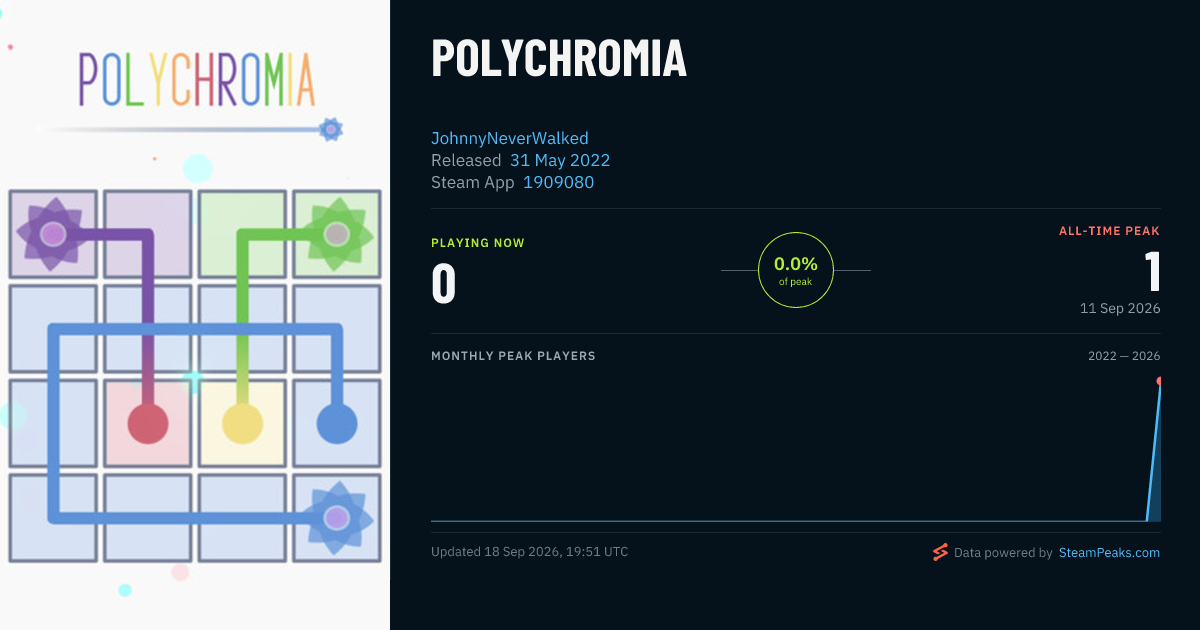Click the rainbow POLYCHROMIA game logo
Image resolution: width=1200 pixels, height=630 pixels.
pyautogui.click(x=197, y=79)
